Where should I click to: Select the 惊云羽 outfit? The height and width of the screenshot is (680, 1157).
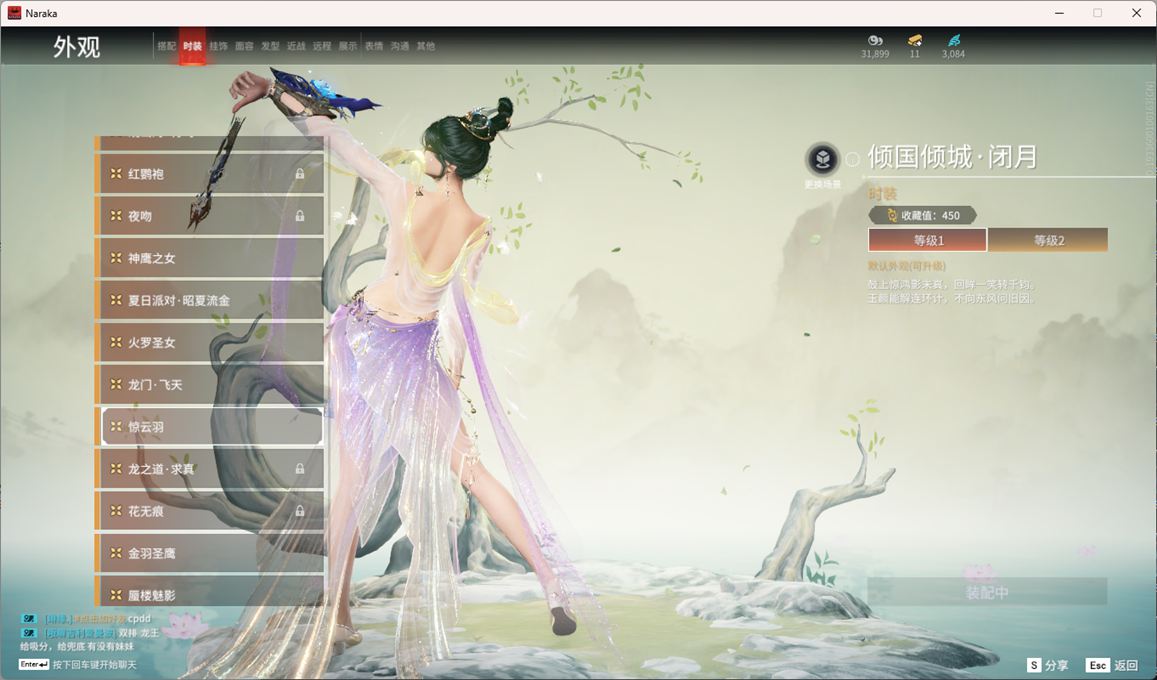coord(210,426)
